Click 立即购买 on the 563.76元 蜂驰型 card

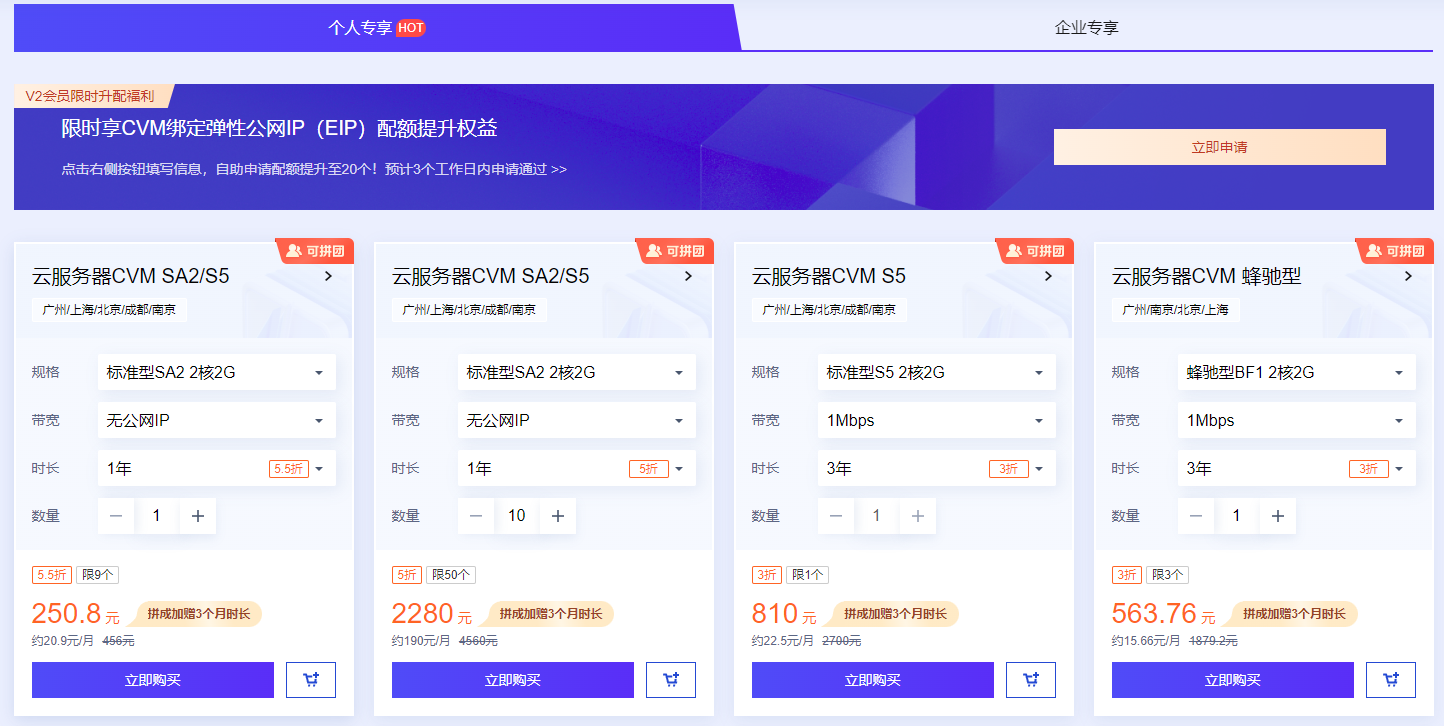[x=1233, y=680]
